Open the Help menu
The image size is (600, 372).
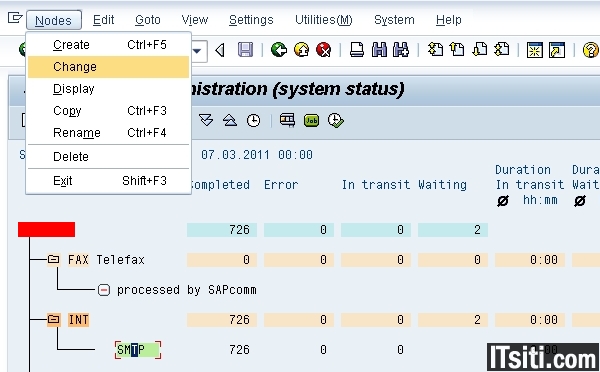pos(448,20)
